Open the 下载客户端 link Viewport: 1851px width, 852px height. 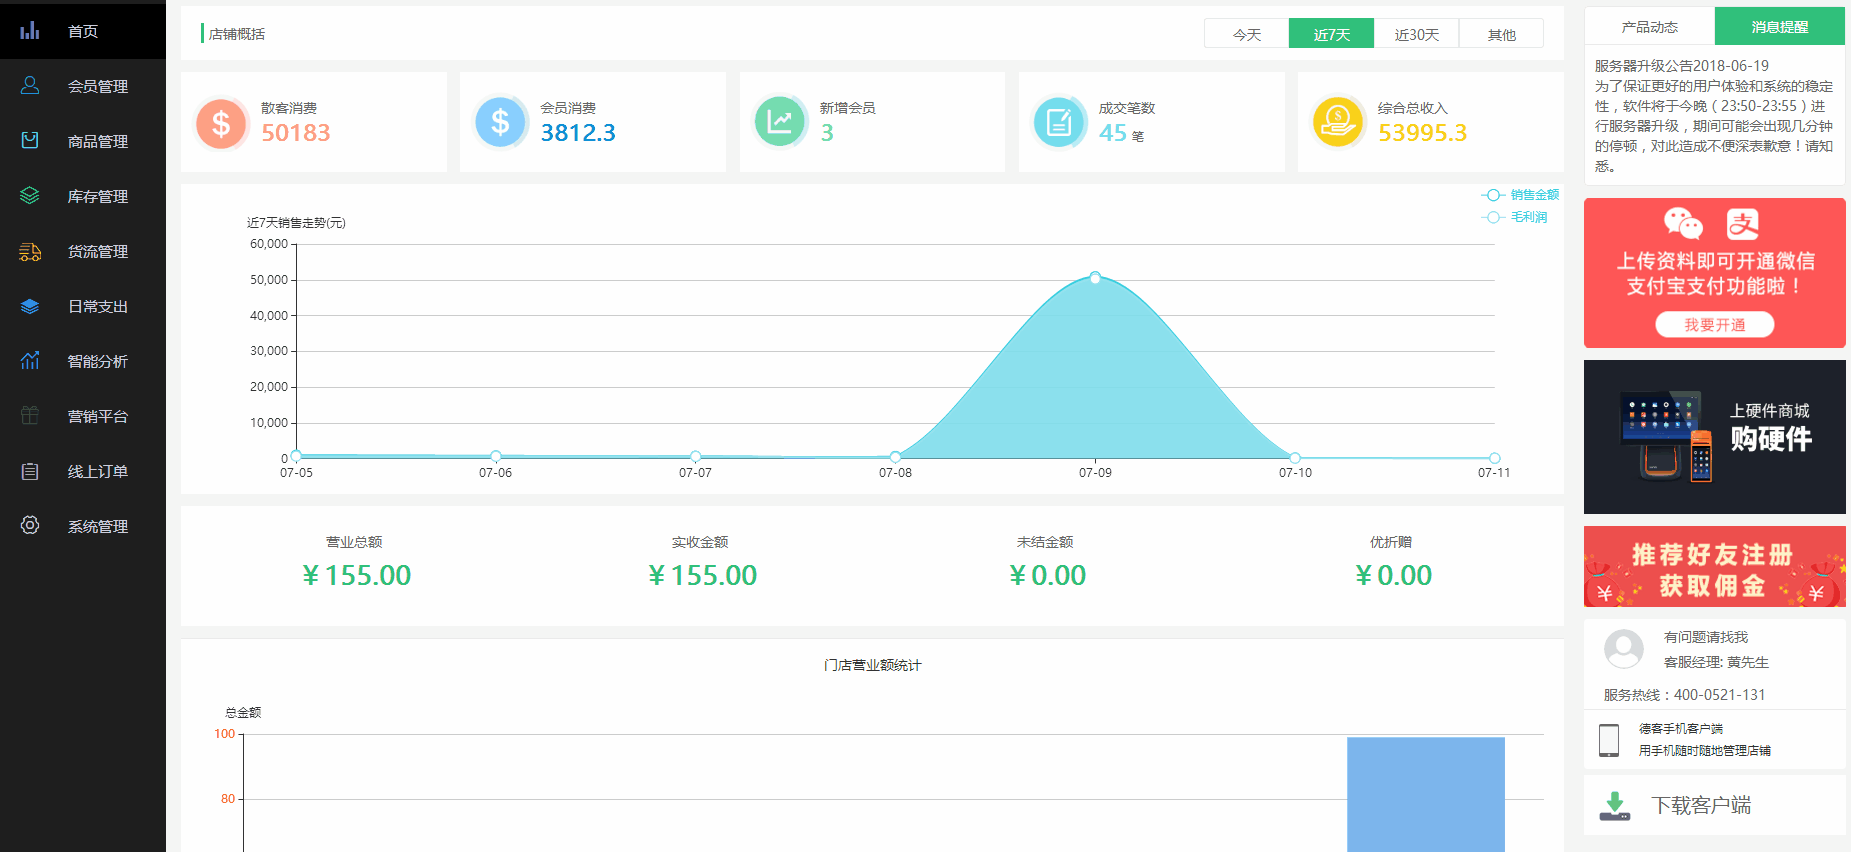[1700, 805]
